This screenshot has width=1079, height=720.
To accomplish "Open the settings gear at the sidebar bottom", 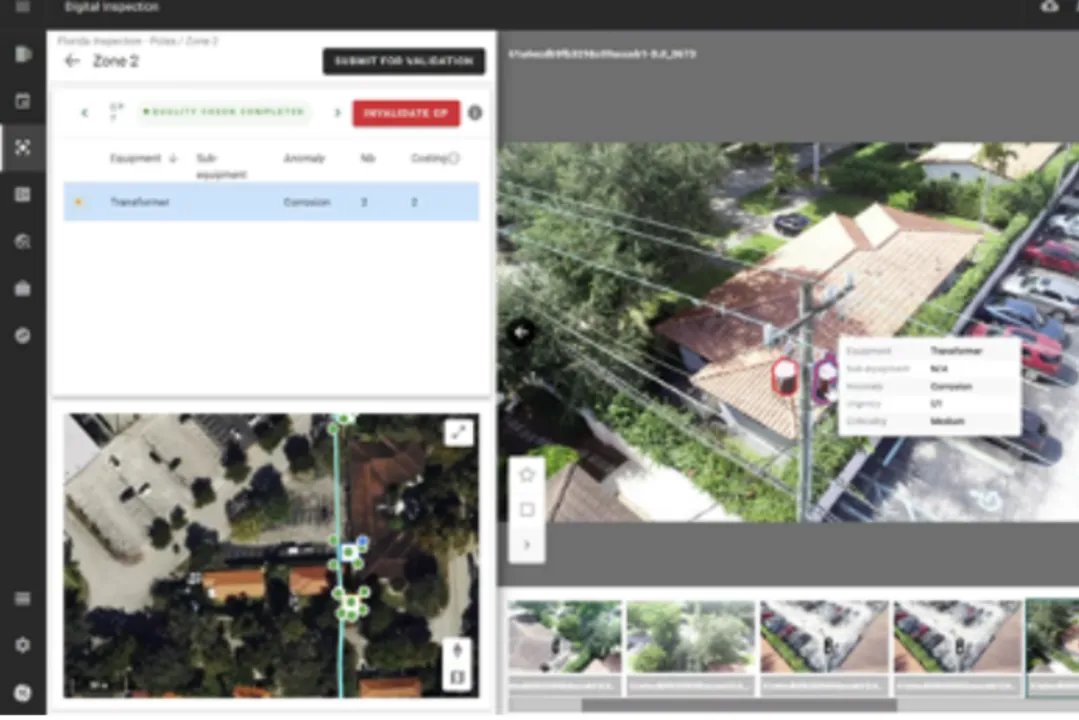I will point(22,645).
